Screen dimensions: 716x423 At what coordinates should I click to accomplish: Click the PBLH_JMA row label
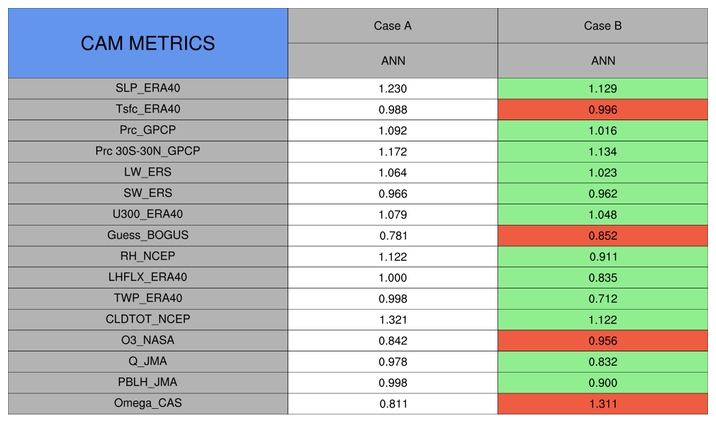[x=147, y=382]
